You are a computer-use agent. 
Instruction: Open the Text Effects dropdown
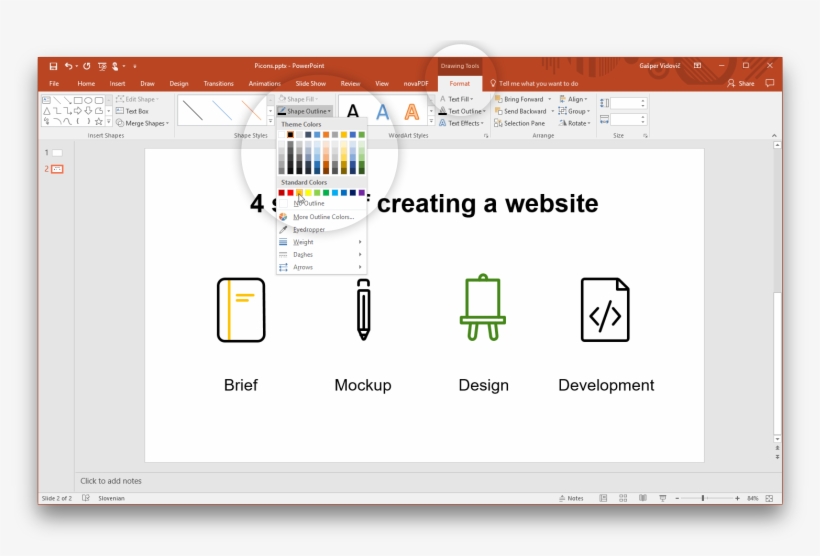click(461, 123)
